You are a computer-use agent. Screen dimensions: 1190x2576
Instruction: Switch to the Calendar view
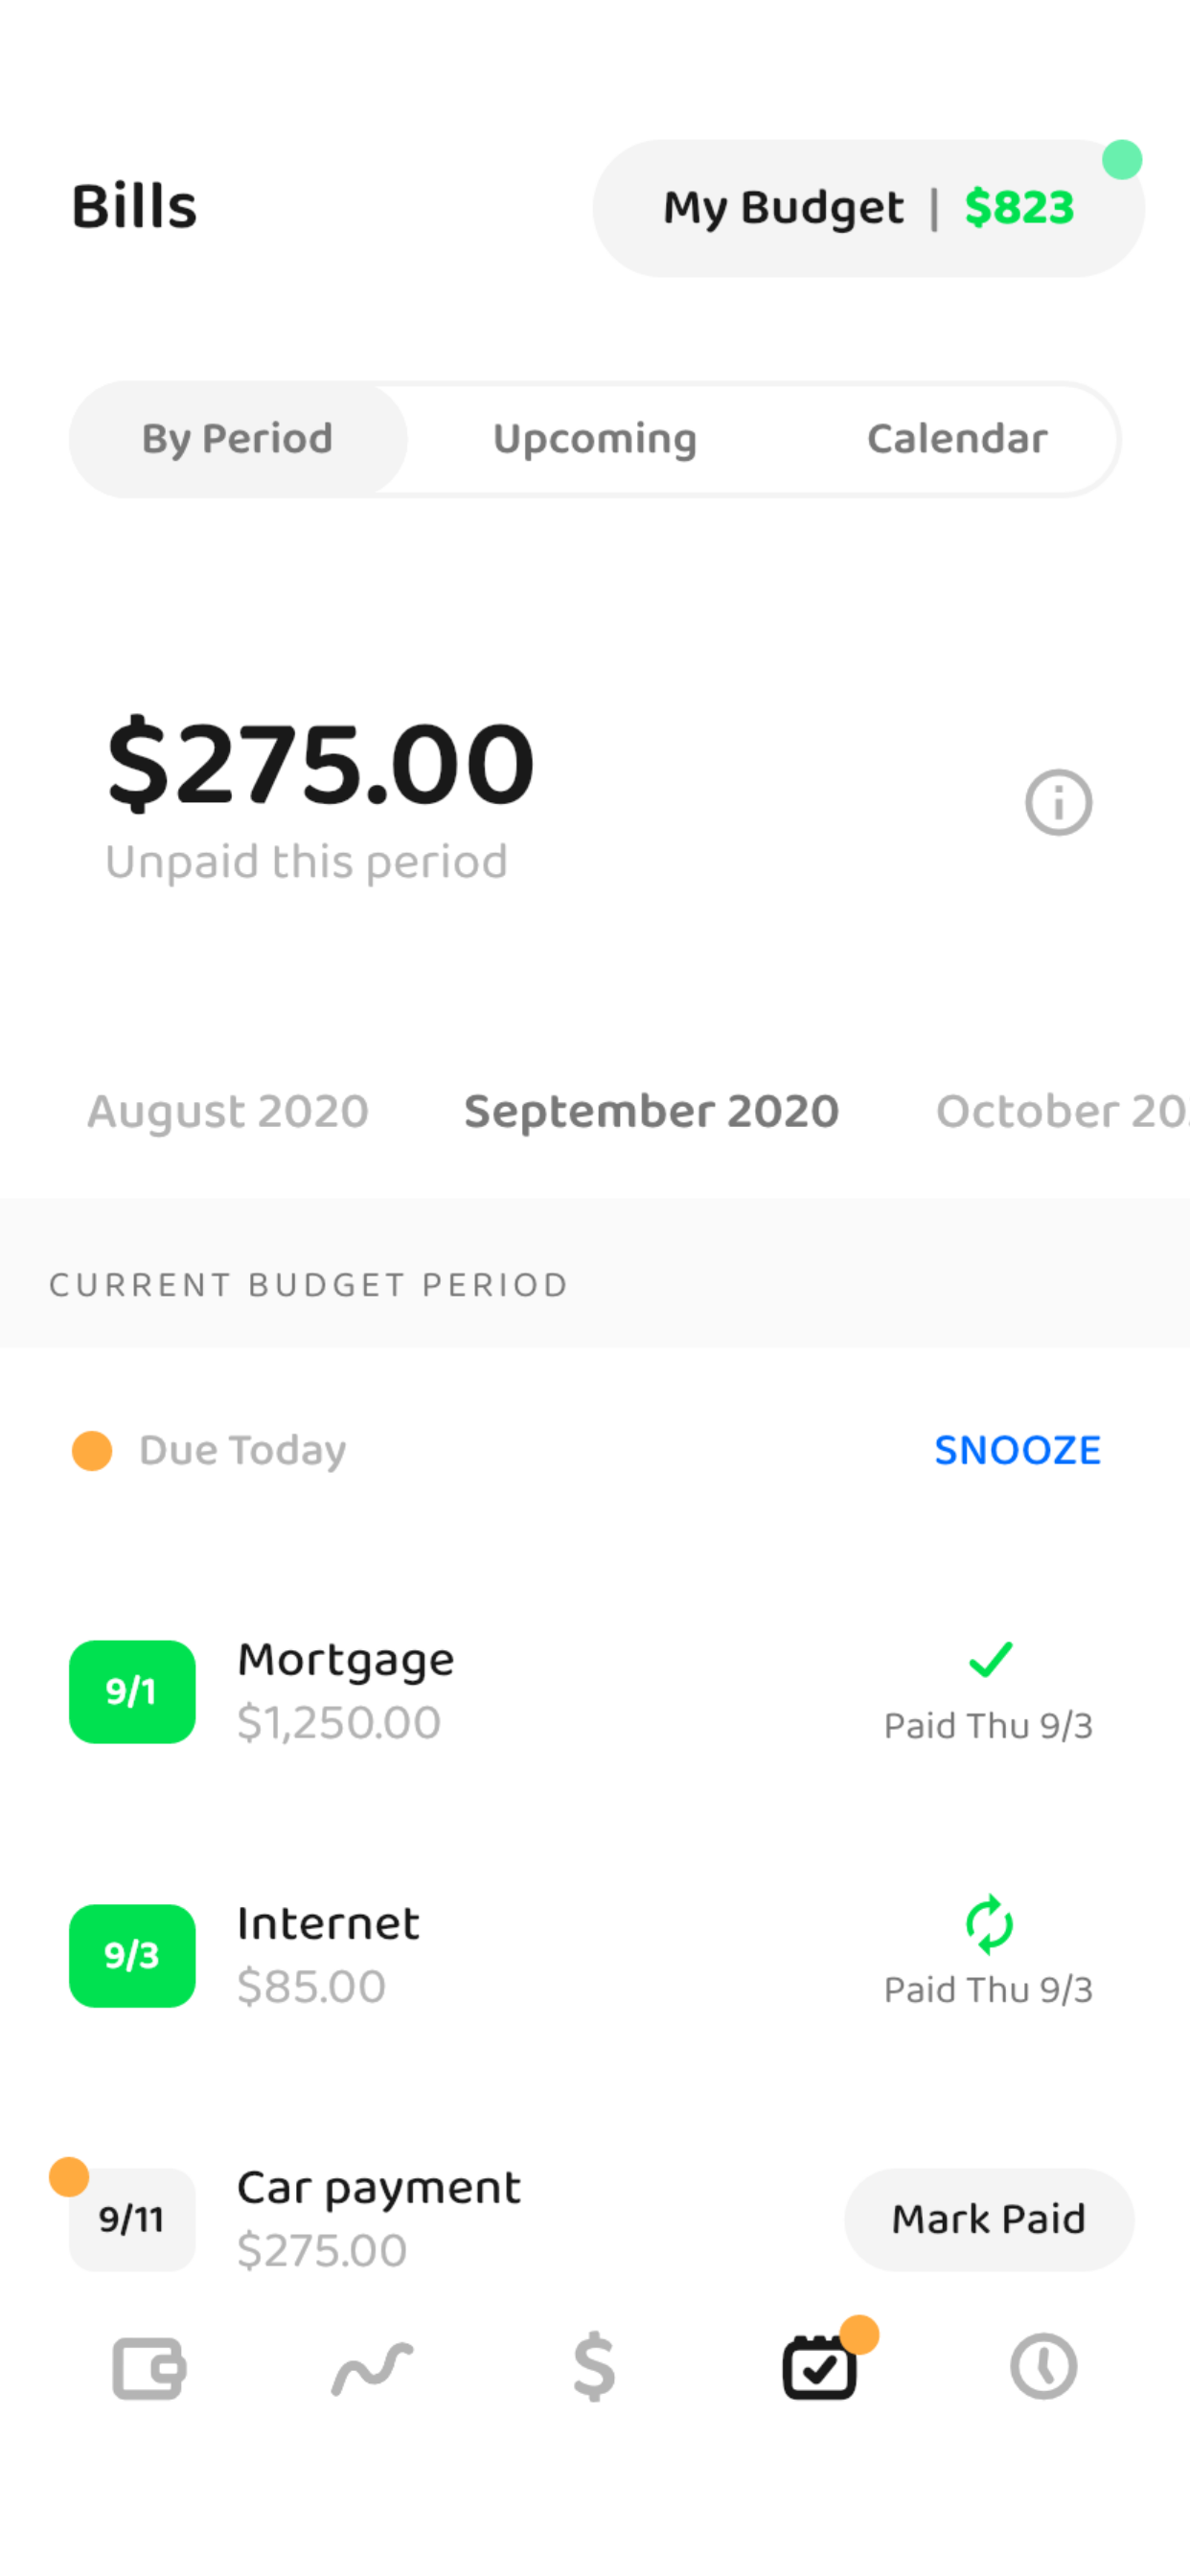pyautogui.click(x=957, y=439)
